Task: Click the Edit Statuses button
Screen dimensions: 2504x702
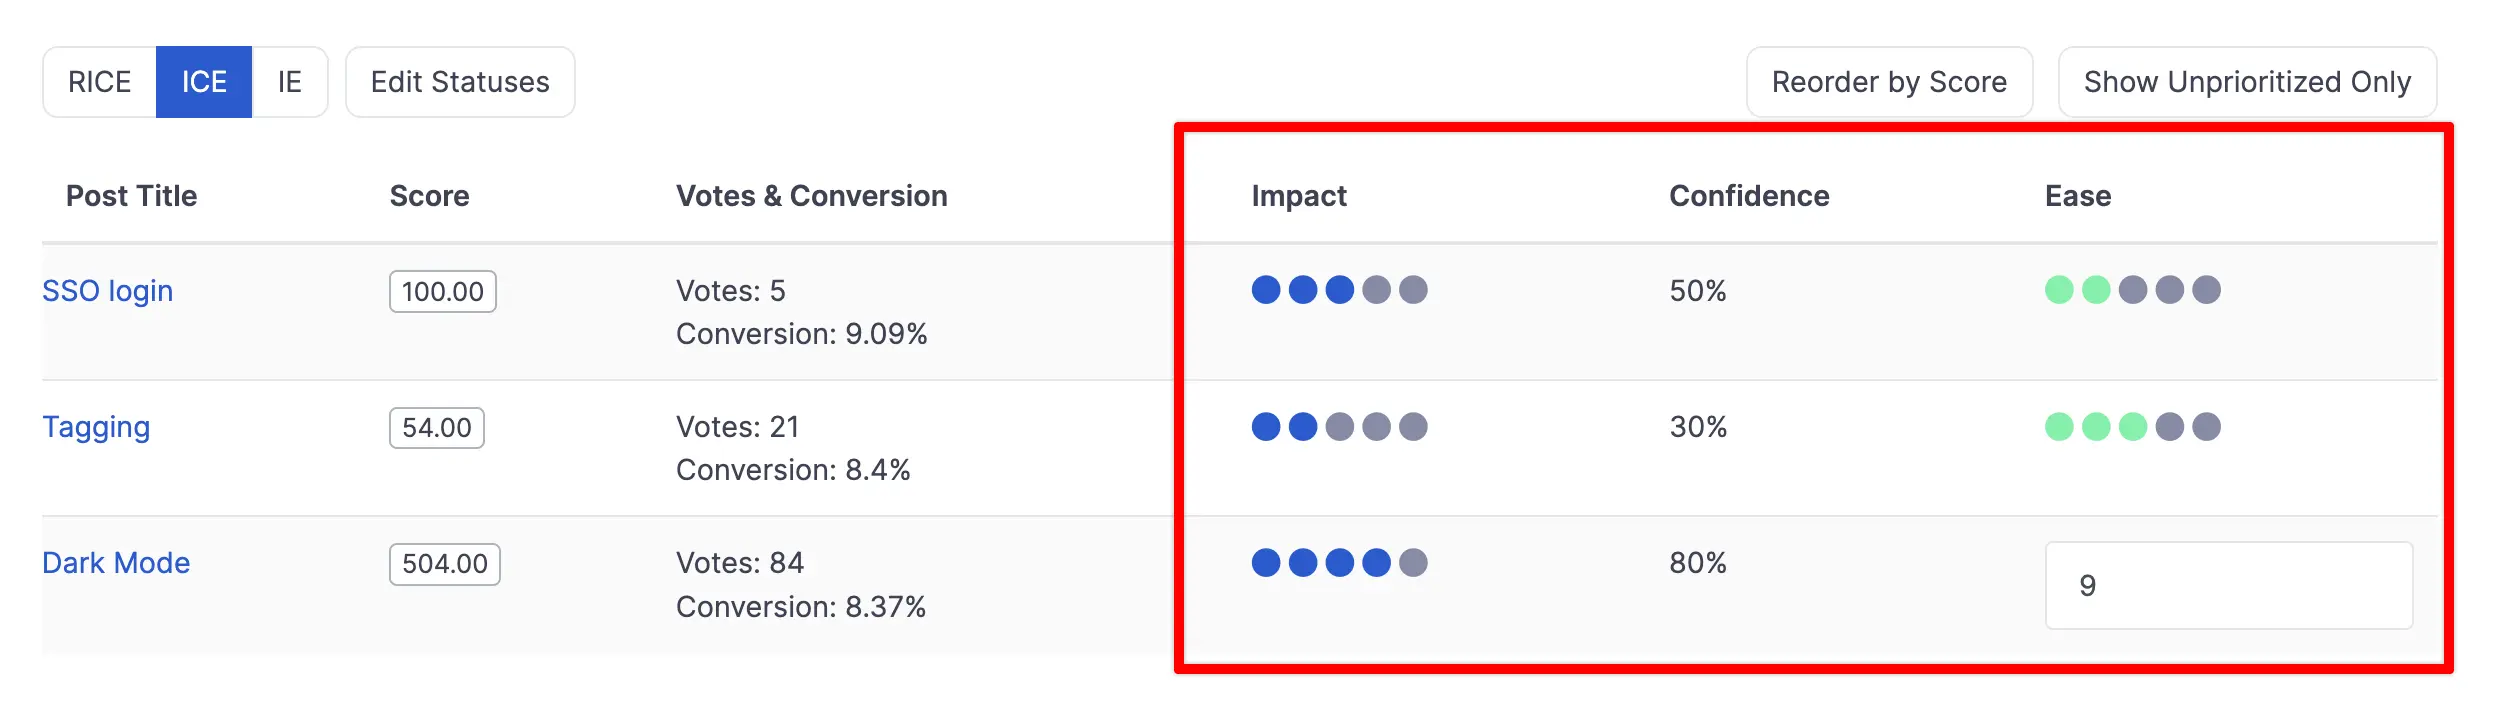Action: [460, 82]
